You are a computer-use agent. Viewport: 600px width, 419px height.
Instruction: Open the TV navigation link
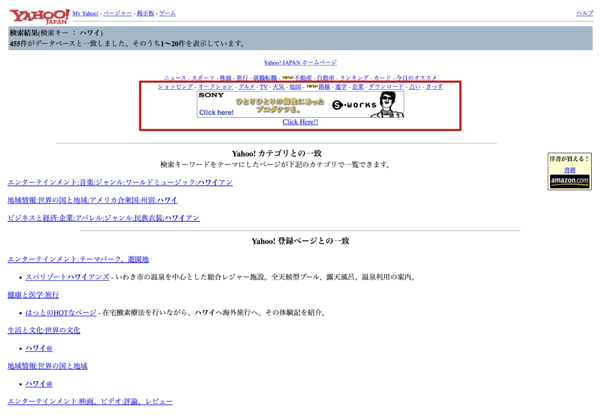[x=264, y=87]
